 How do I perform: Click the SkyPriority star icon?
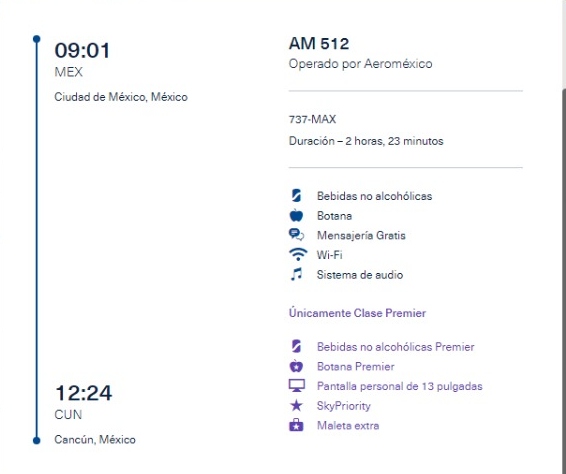point(296,405)
